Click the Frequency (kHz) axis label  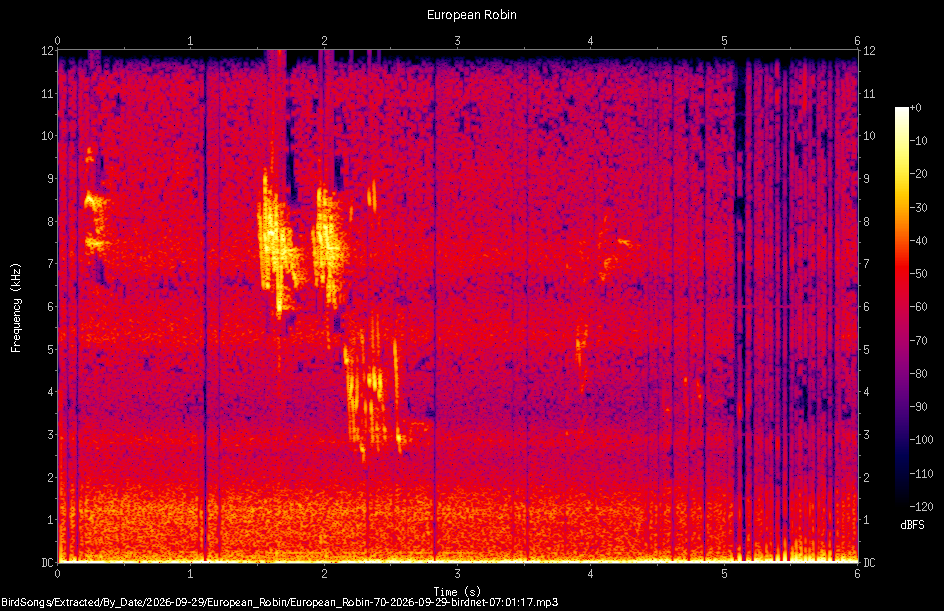coord(16,308)
